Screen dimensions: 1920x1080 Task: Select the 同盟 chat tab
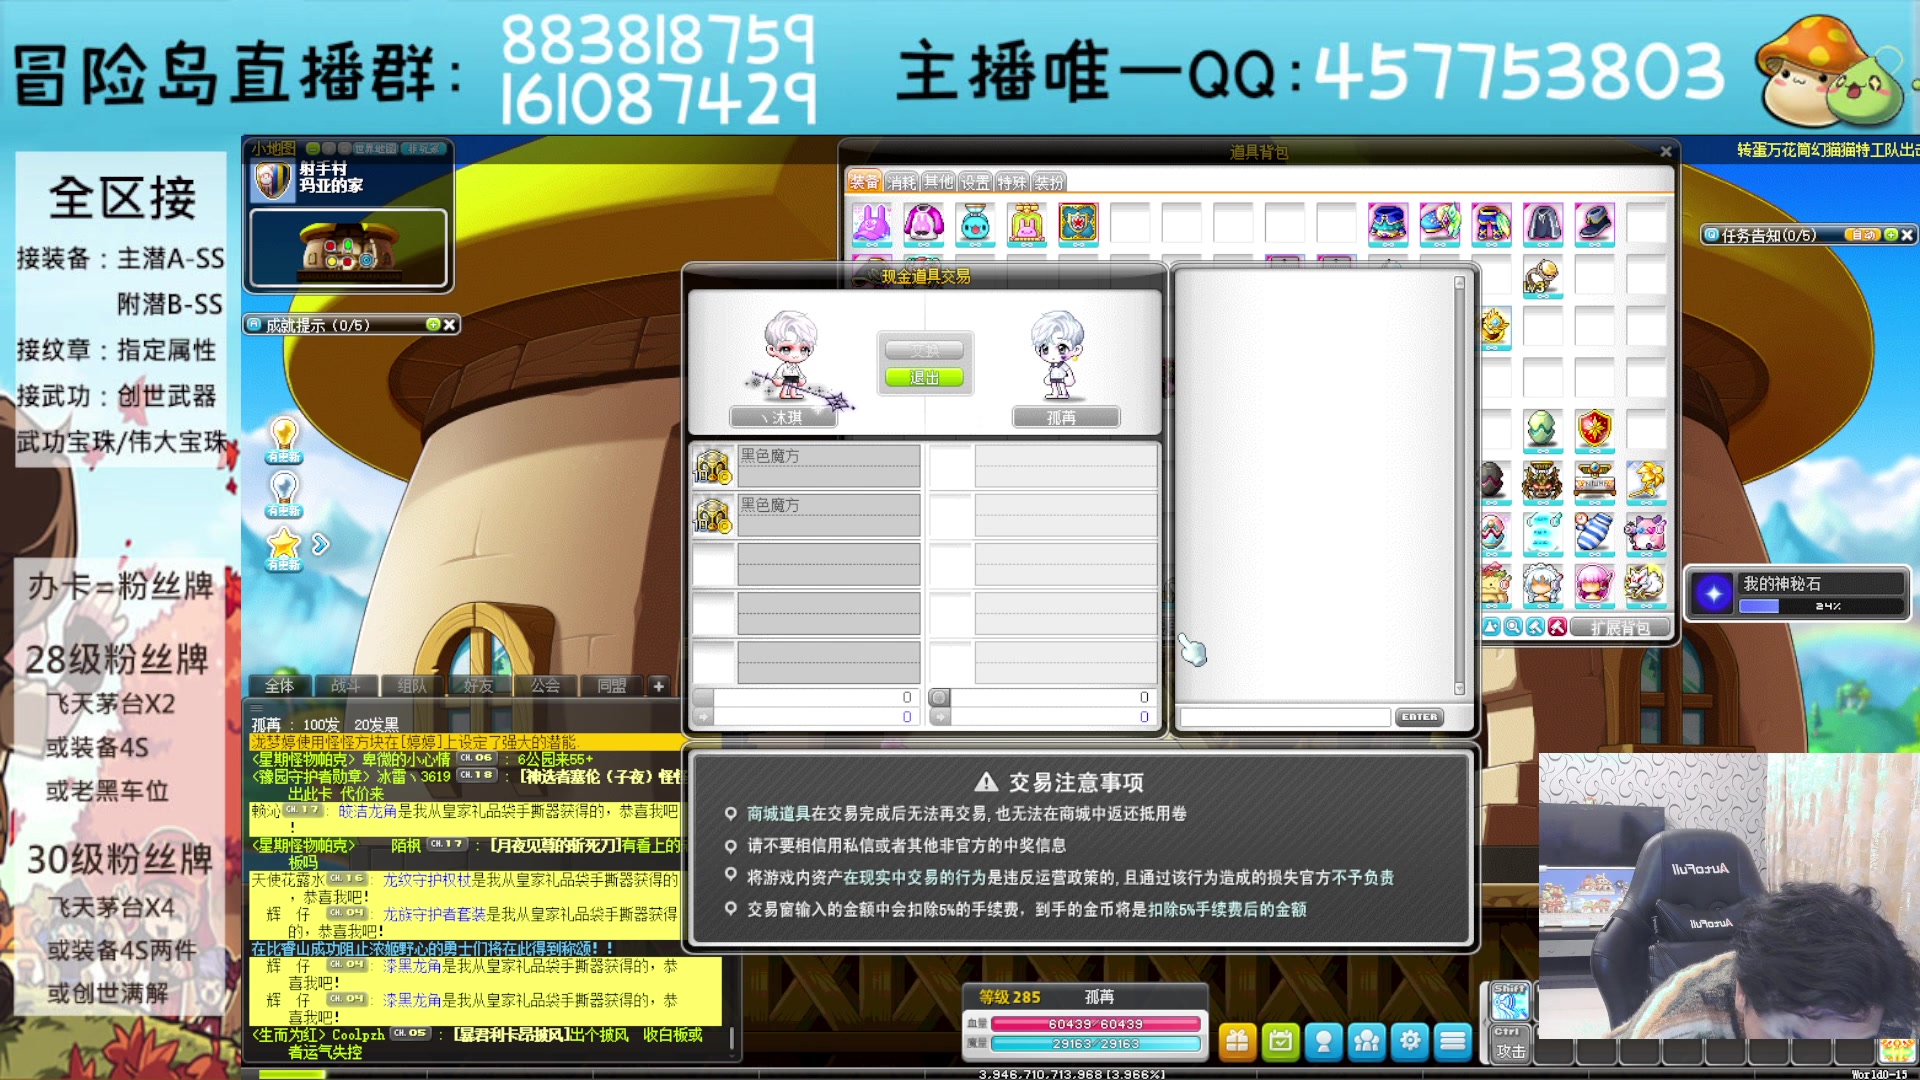611,686
